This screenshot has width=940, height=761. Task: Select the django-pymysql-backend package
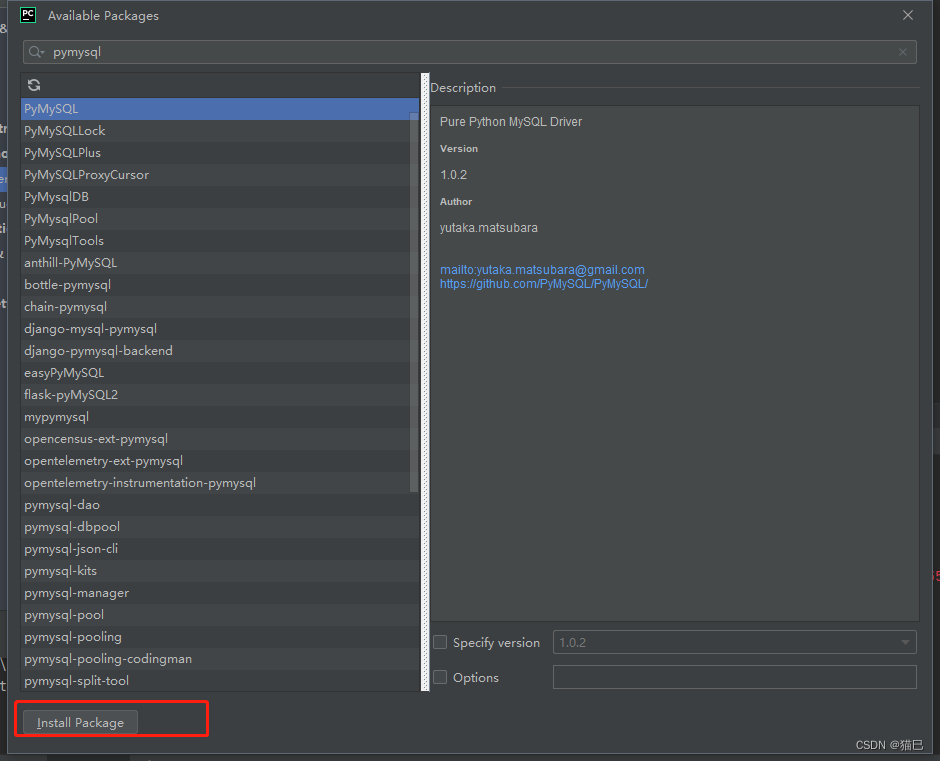(x=219, y=351)
